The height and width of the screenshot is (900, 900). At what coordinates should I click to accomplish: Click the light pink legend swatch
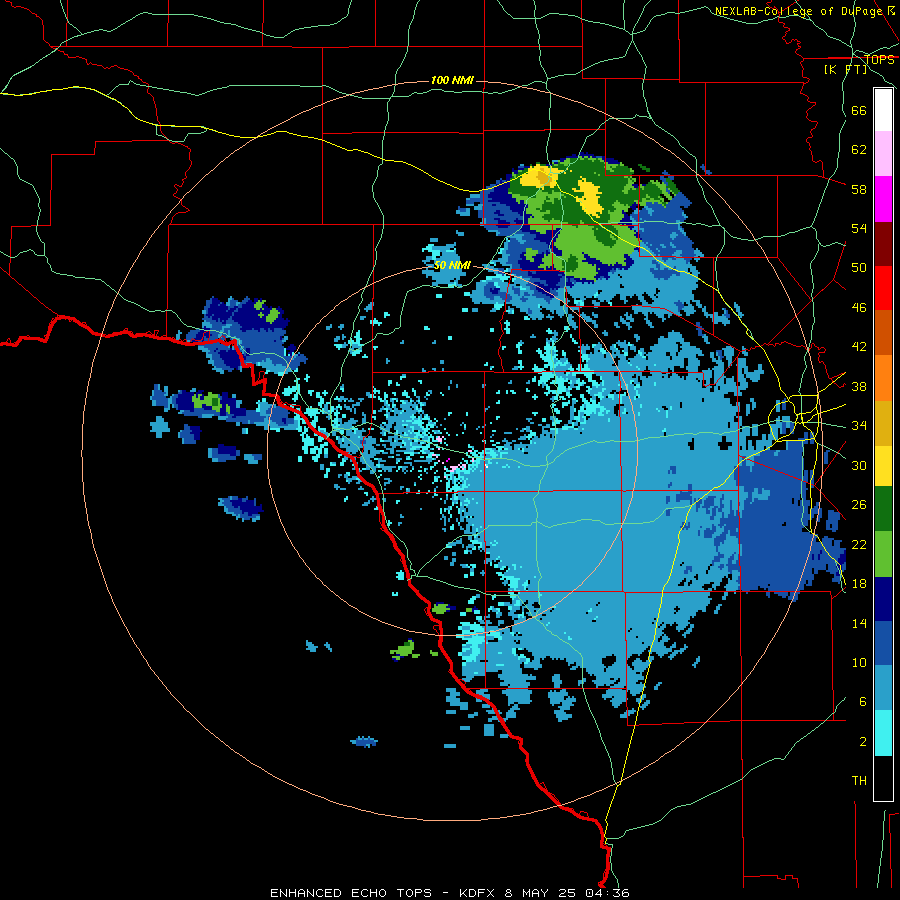(x=883, y=153)
